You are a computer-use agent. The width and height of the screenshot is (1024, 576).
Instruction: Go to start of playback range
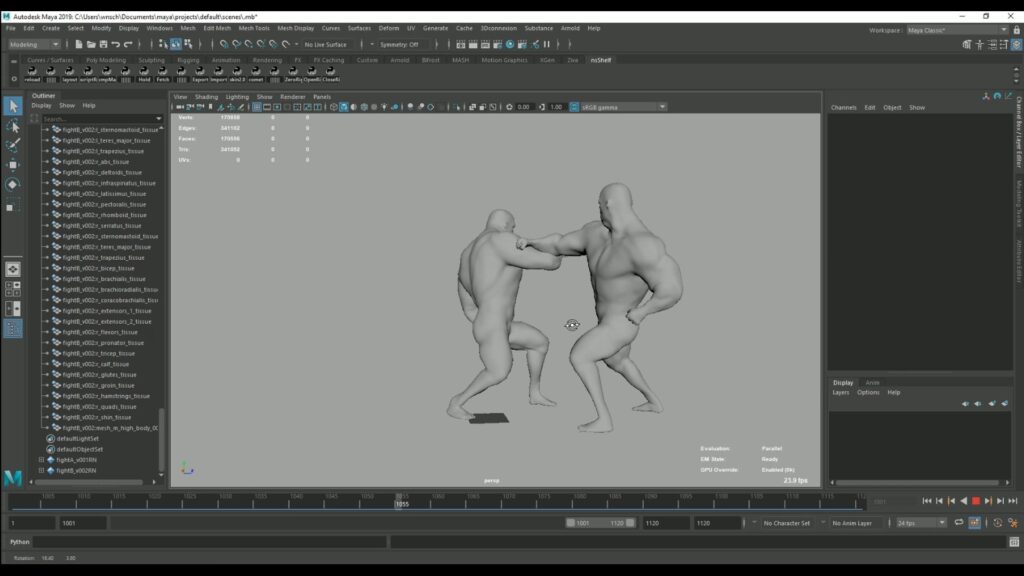pyautogui.click(x=927, y=501)
